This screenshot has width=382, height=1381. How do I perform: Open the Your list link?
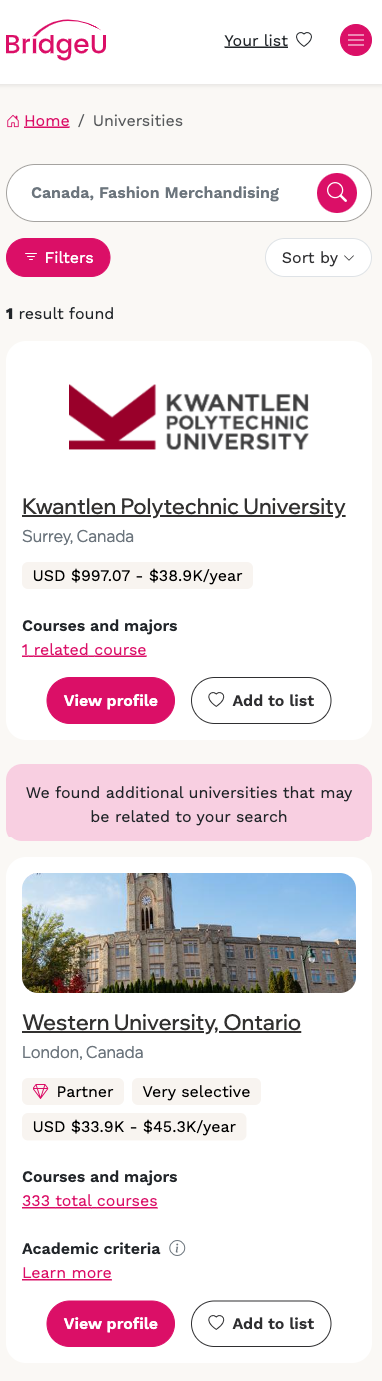tap(256, 40)
